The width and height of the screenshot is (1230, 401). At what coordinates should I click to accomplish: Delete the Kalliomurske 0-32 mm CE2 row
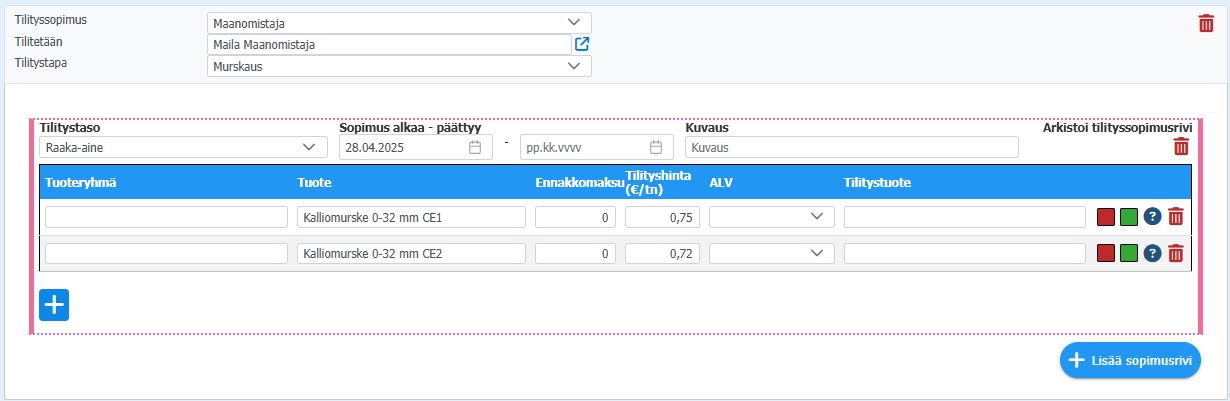tap(1176, 253)
